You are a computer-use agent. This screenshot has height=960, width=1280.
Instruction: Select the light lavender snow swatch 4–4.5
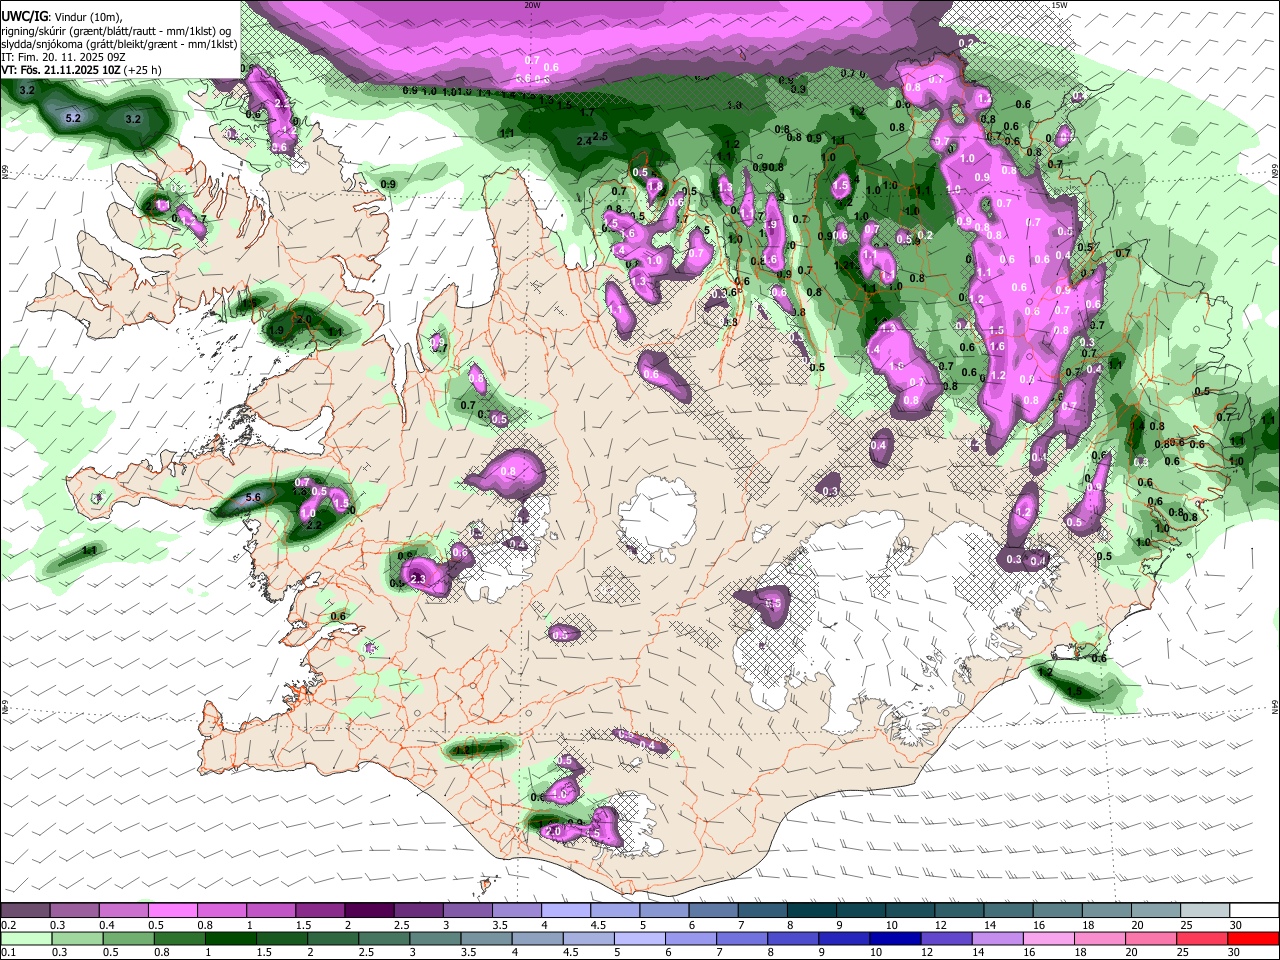(566, 911)
